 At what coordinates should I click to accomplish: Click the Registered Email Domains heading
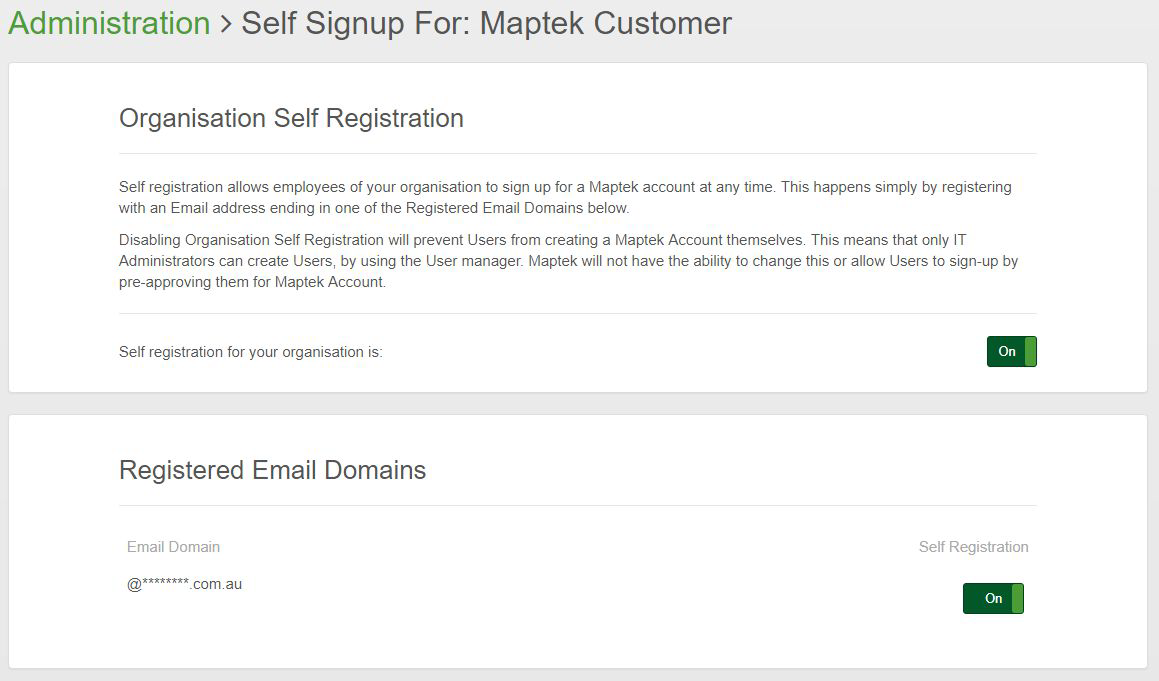click(x=272, y=470)
